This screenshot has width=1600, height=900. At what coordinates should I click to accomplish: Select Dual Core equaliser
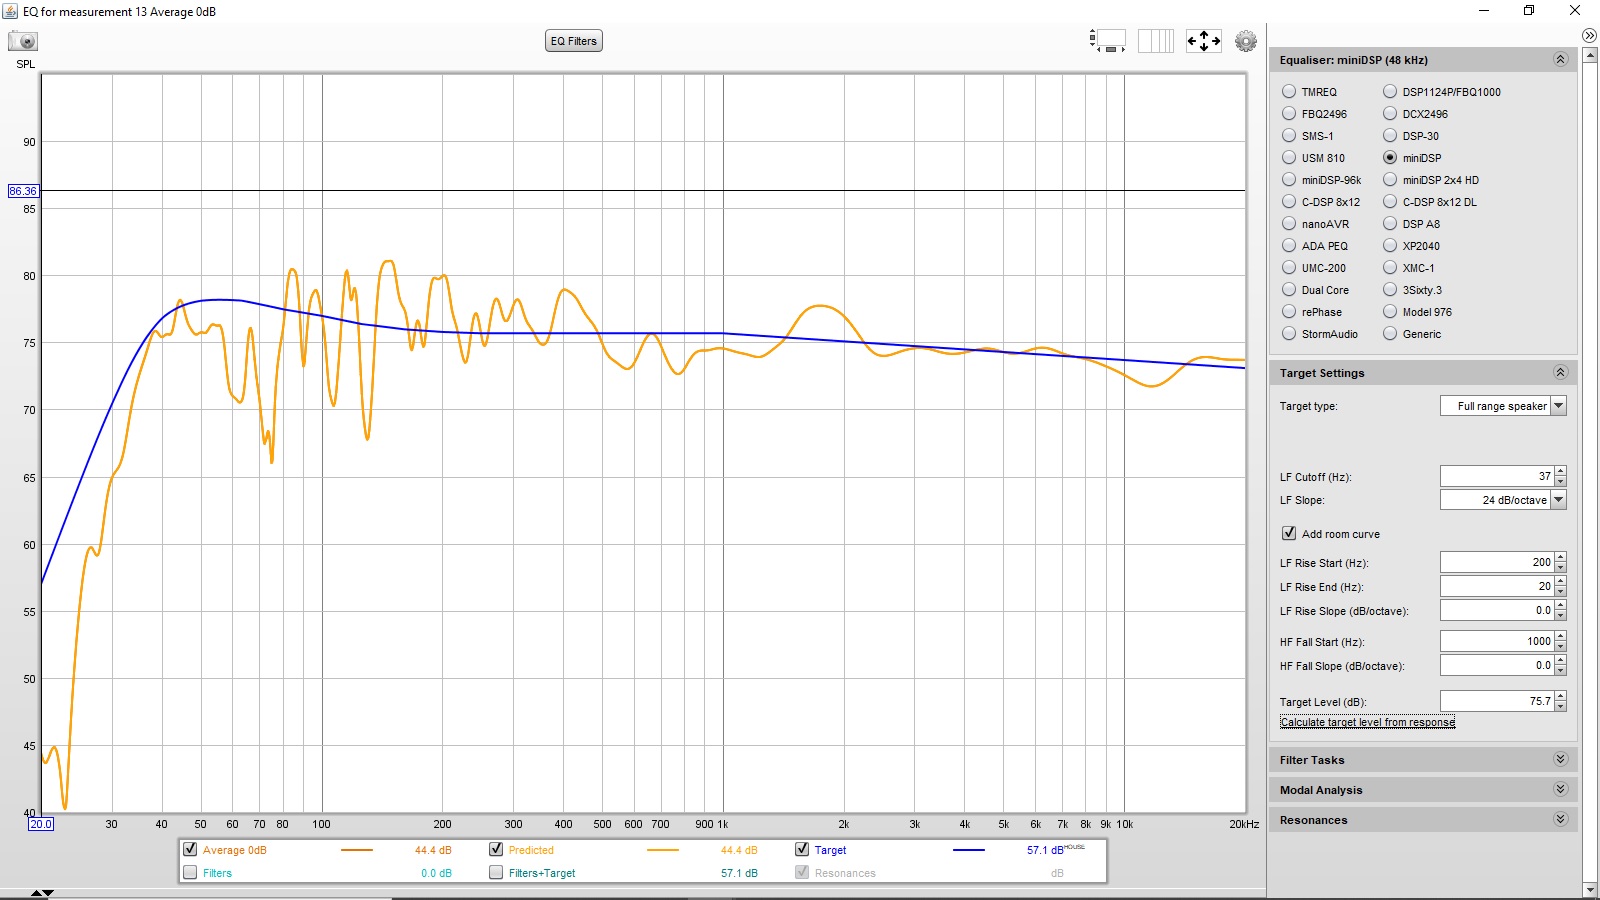tap(1289, 289)
